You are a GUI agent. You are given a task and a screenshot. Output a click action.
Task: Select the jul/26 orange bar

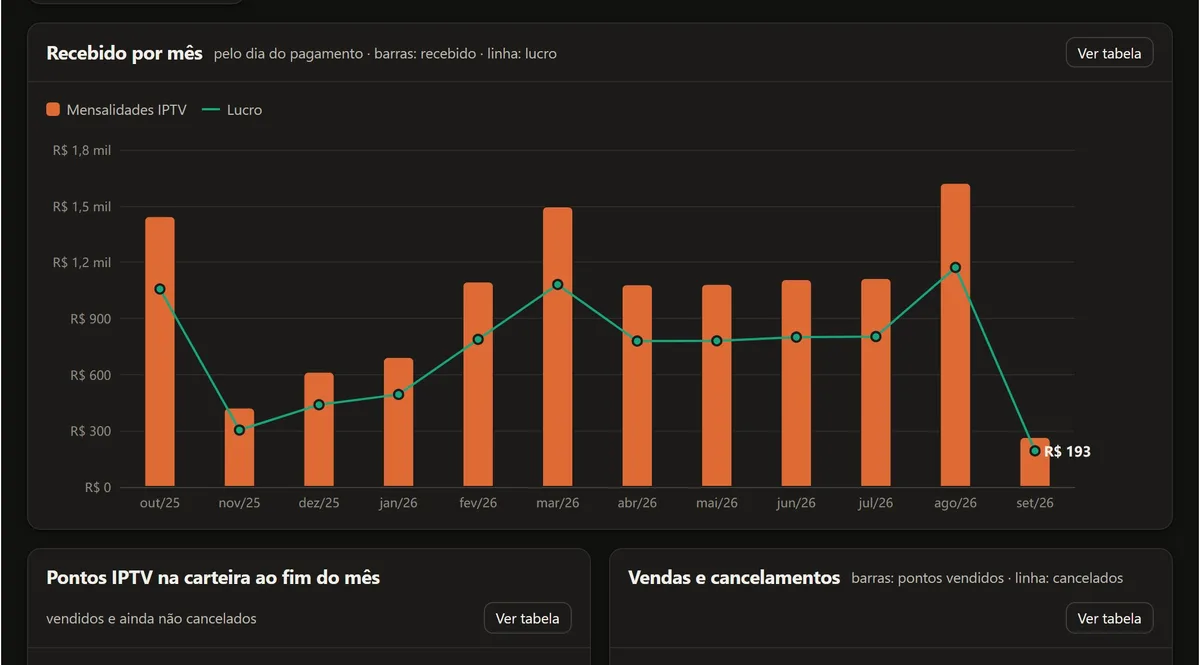point(876,383)
